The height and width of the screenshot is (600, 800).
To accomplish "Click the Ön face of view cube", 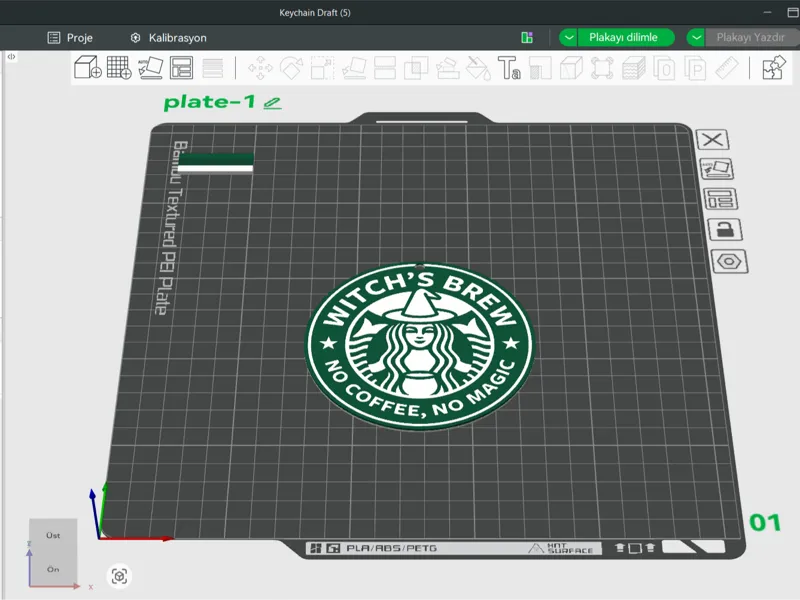I will tap(53, 569).
